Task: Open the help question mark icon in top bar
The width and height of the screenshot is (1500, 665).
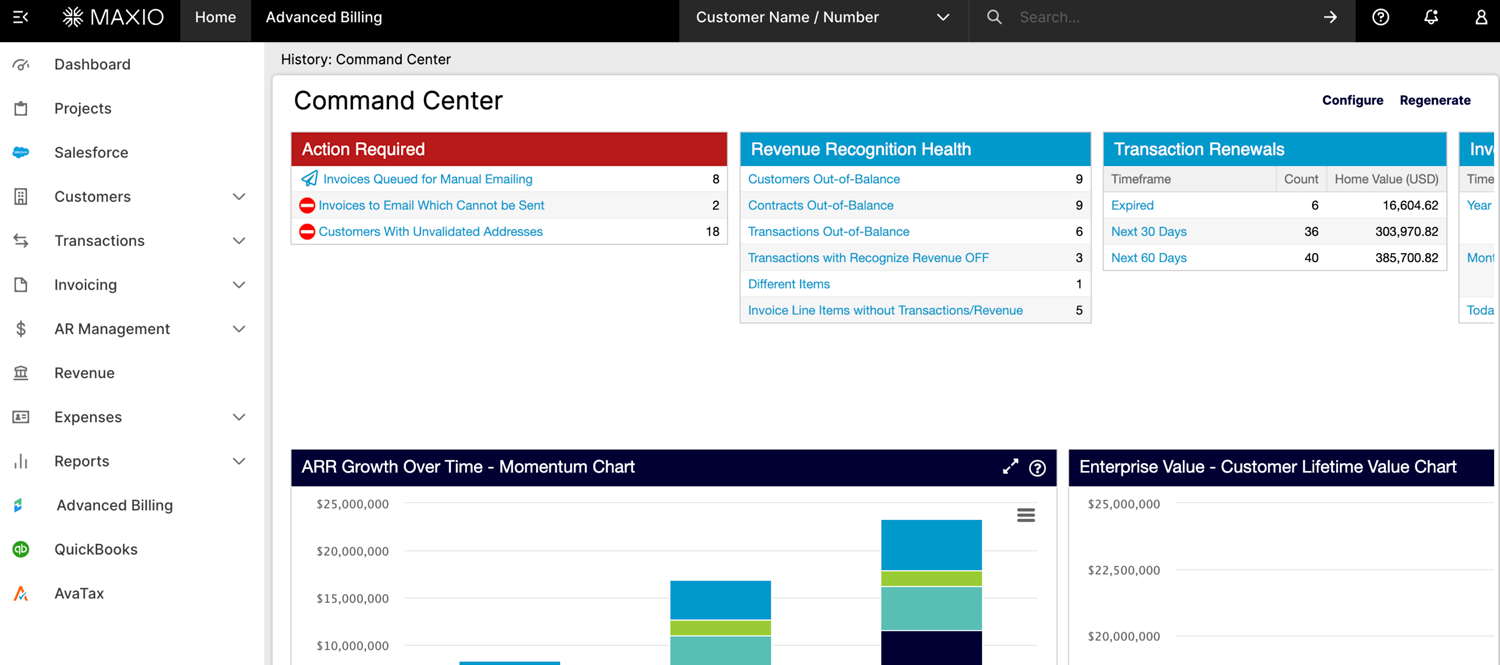Action: [x=1380, y=17]
